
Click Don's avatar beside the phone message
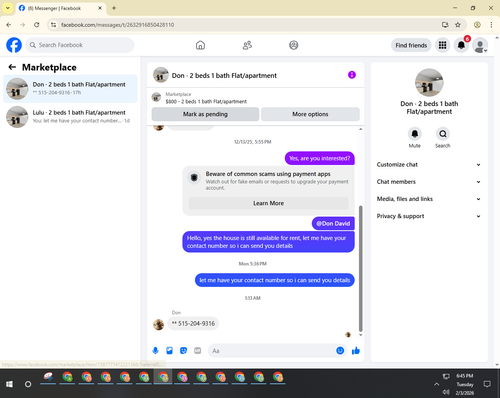tap(158, 324)
